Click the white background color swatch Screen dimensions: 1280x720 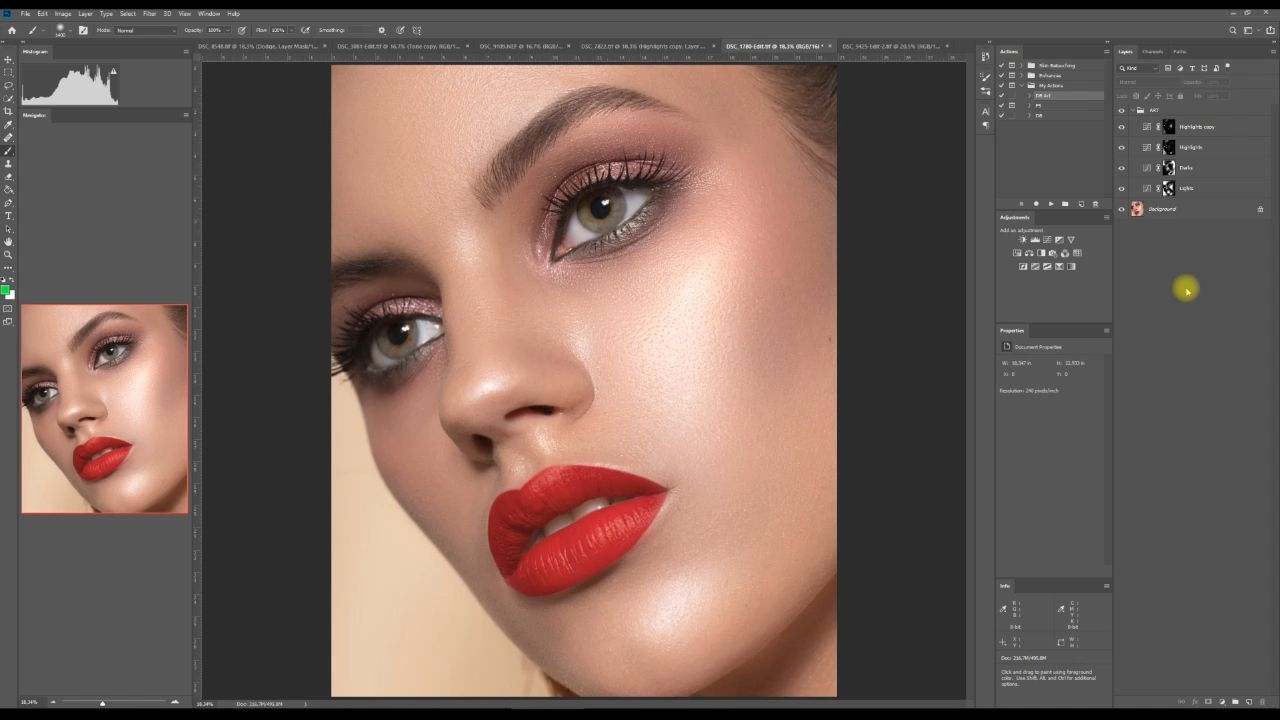(11, 296)
